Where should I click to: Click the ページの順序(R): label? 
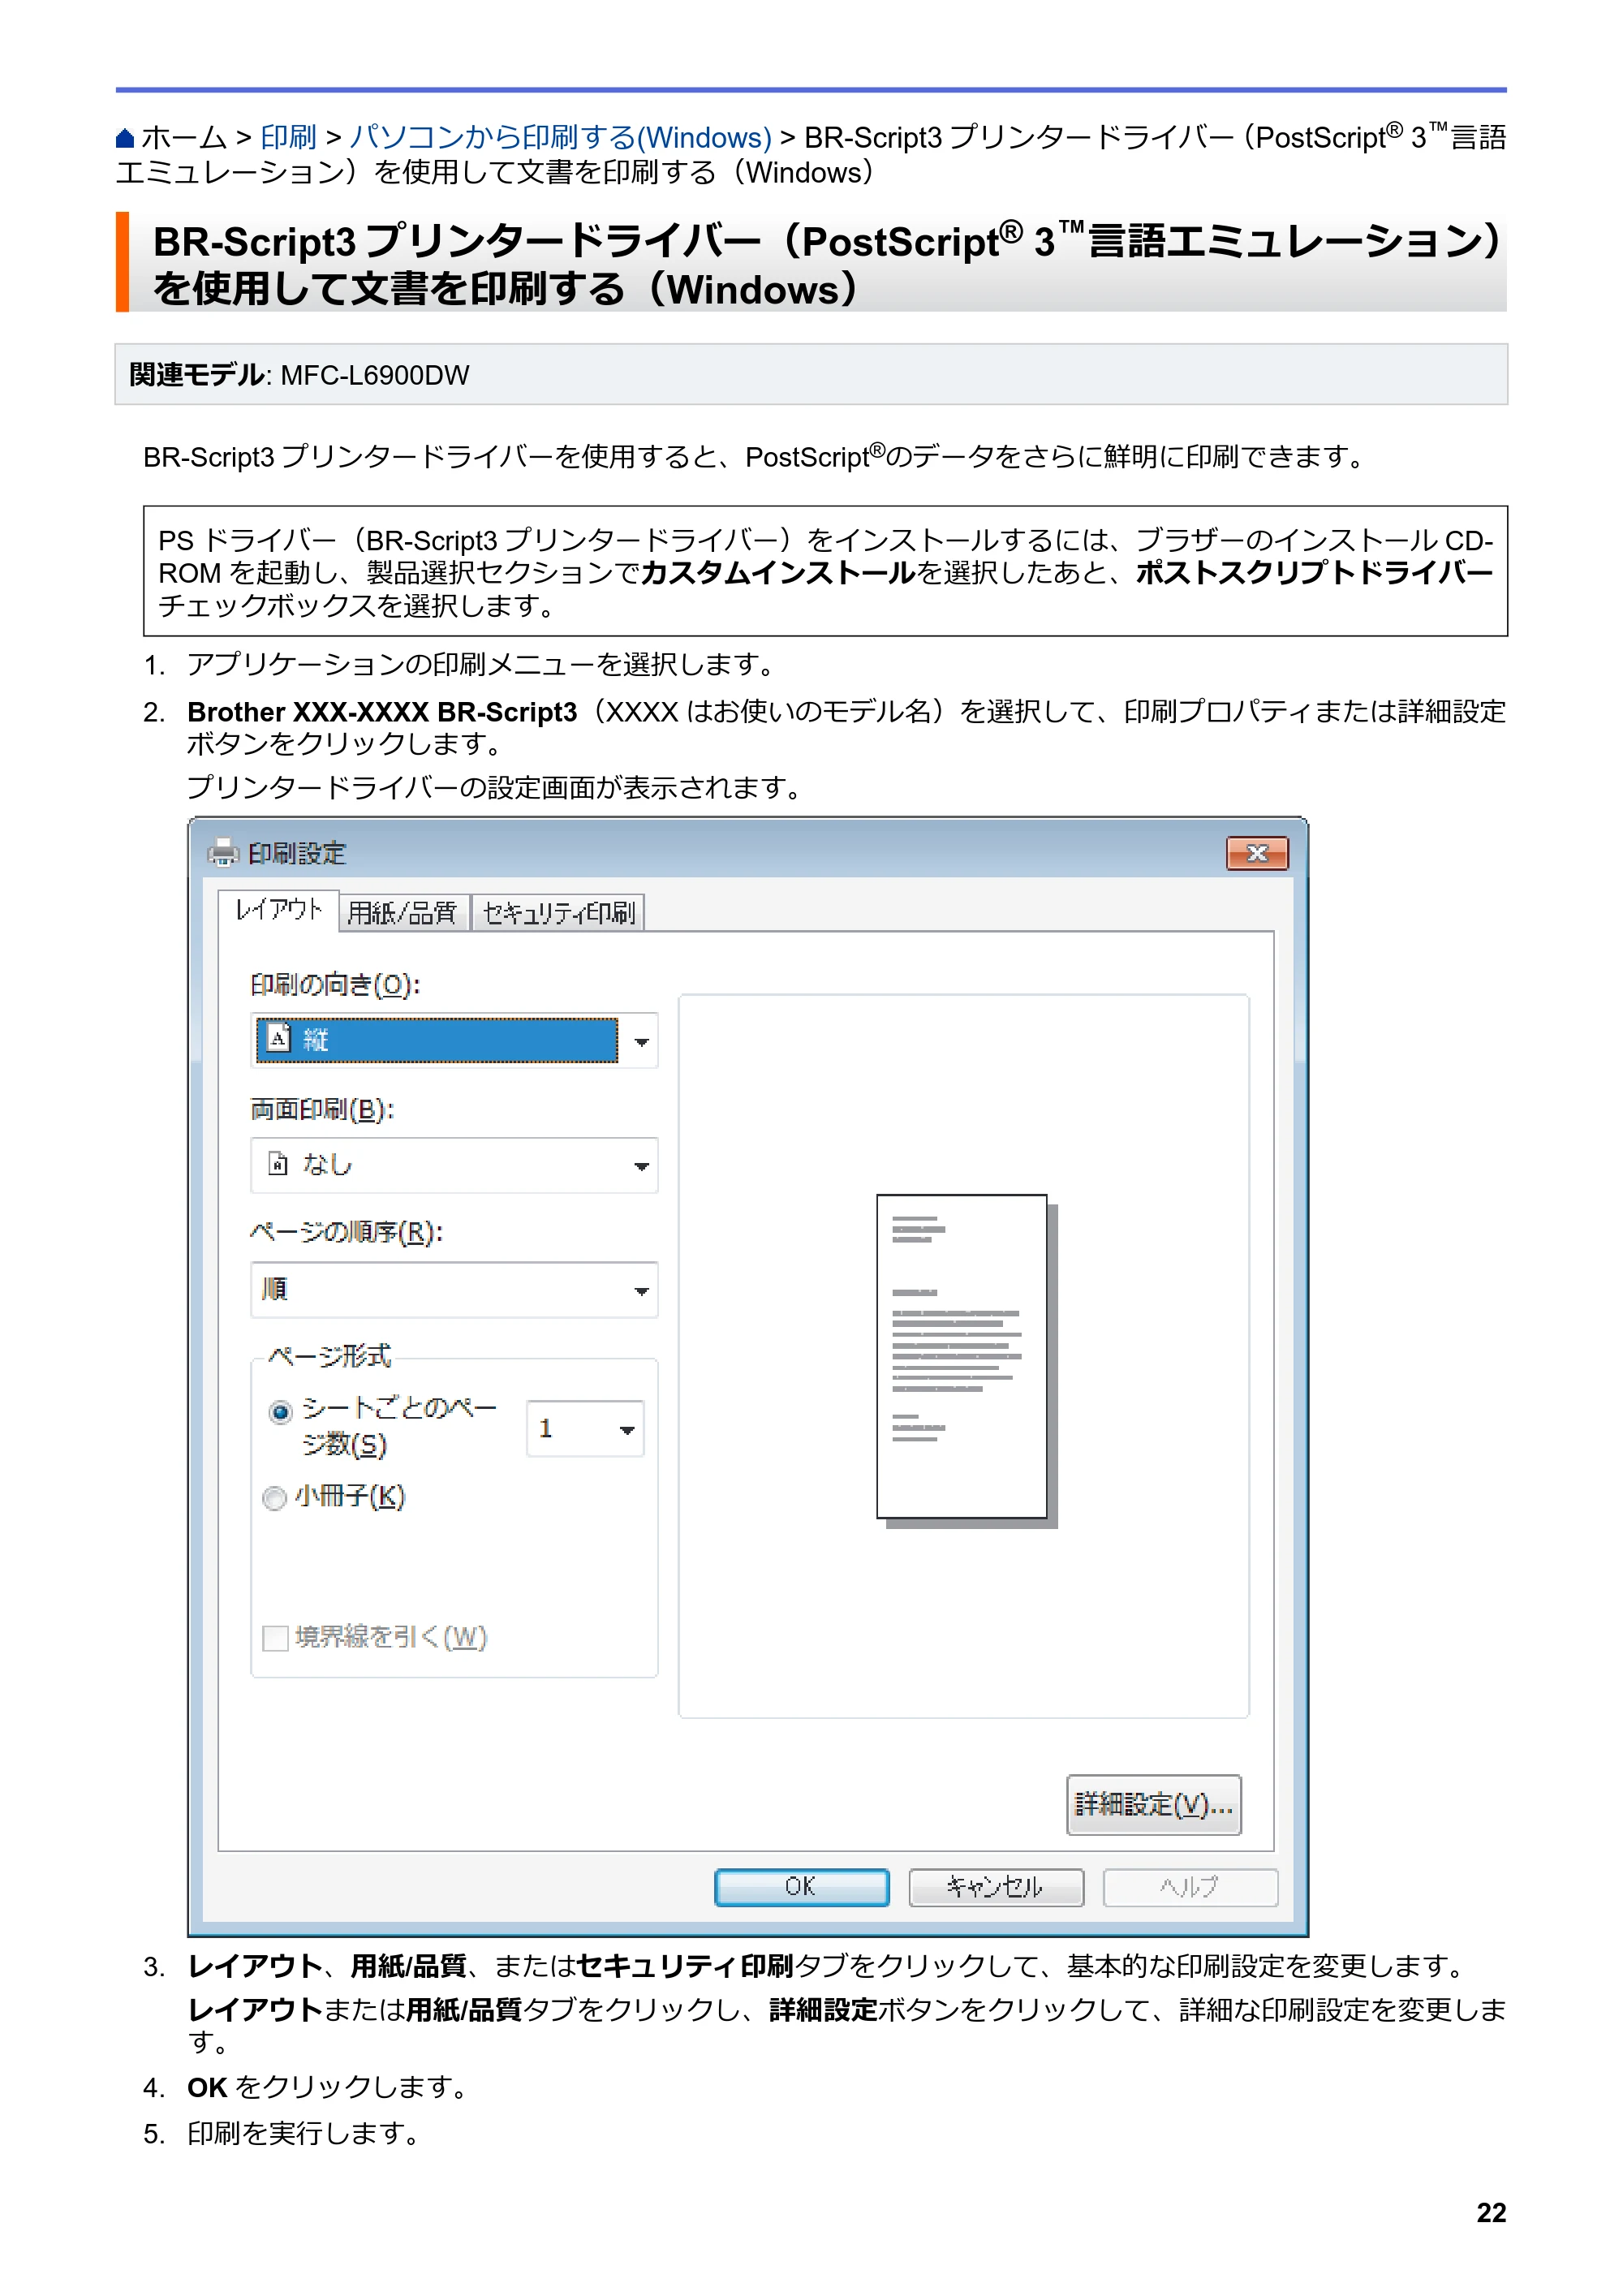coord(346,1232)
